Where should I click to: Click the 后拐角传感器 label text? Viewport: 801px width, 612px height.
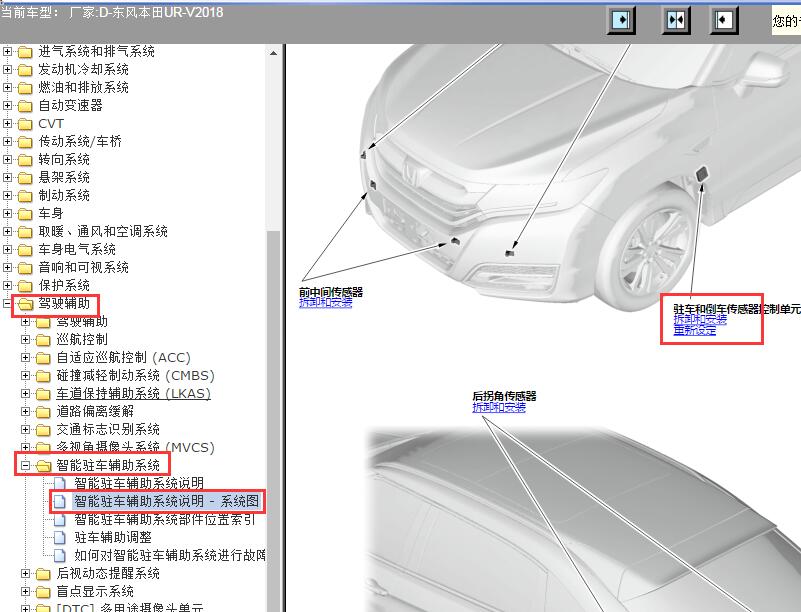(x=504, y=396)
